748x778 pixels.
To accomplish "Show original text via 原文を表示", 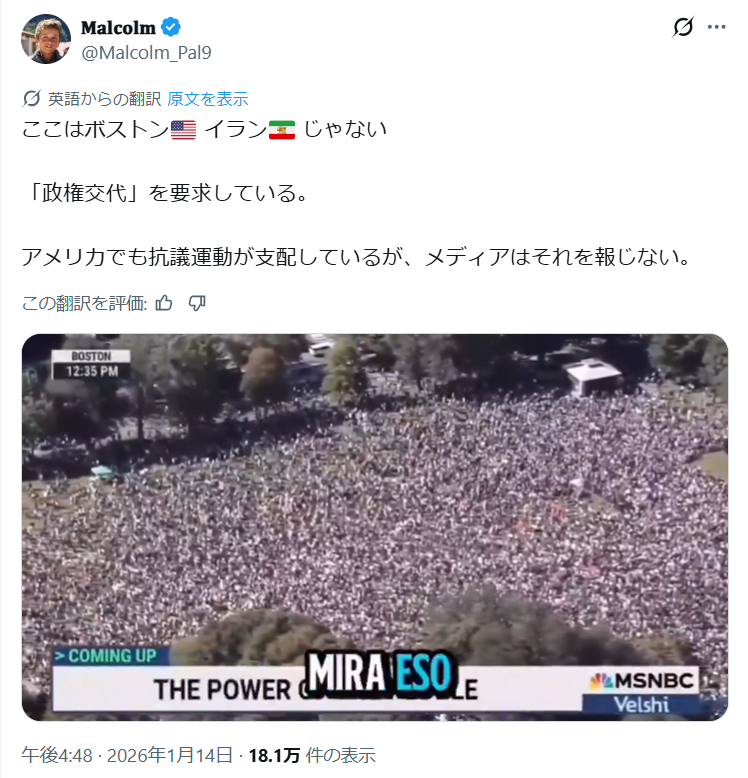I will (207, 99).
